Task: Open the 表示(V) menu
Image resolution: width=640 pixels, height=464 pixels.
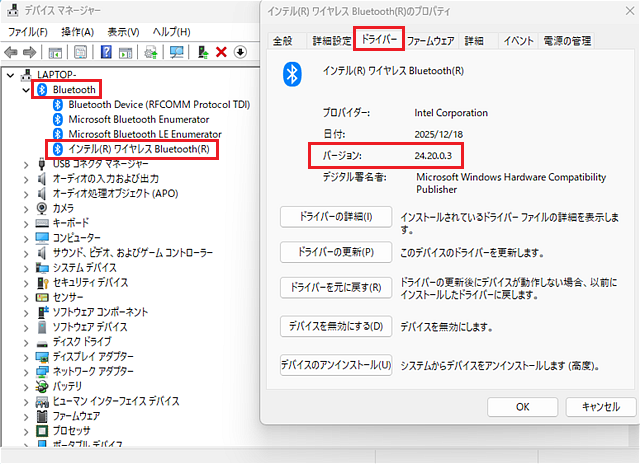Action: [x=123, y=32]
